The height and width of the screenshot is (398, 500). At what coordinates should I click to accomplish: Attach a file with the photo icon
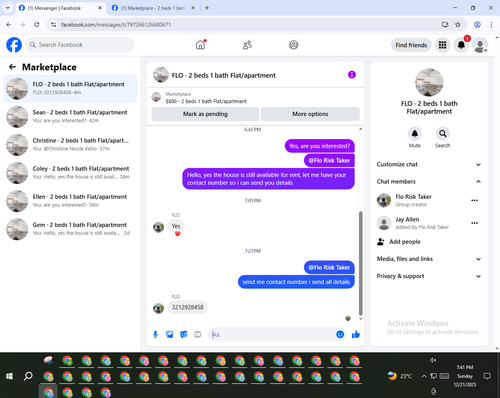[x=170, y=334]
